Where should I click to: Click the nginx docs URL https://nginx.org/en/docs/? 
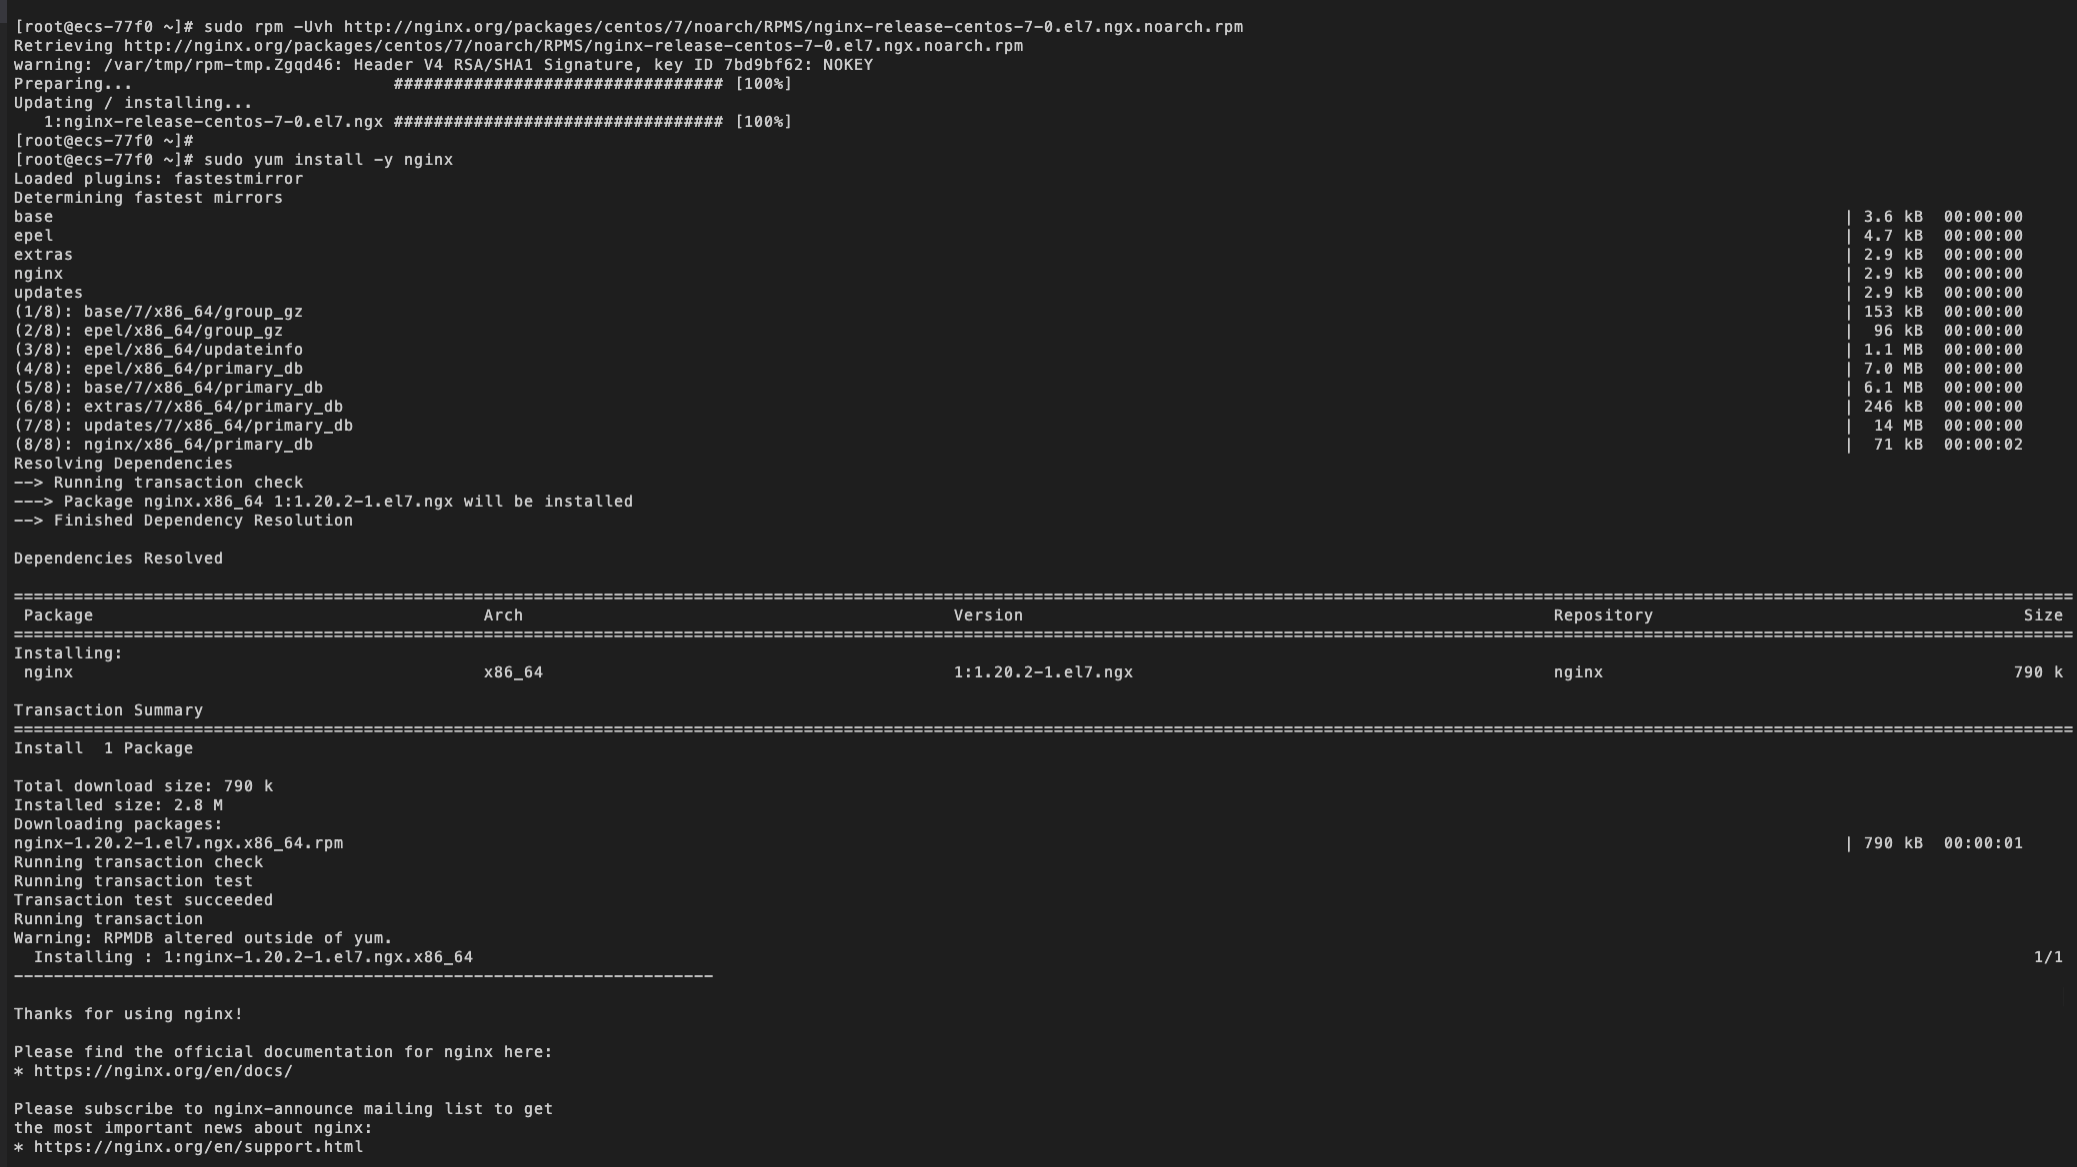pyautogui.click(x=163, y=1071)
